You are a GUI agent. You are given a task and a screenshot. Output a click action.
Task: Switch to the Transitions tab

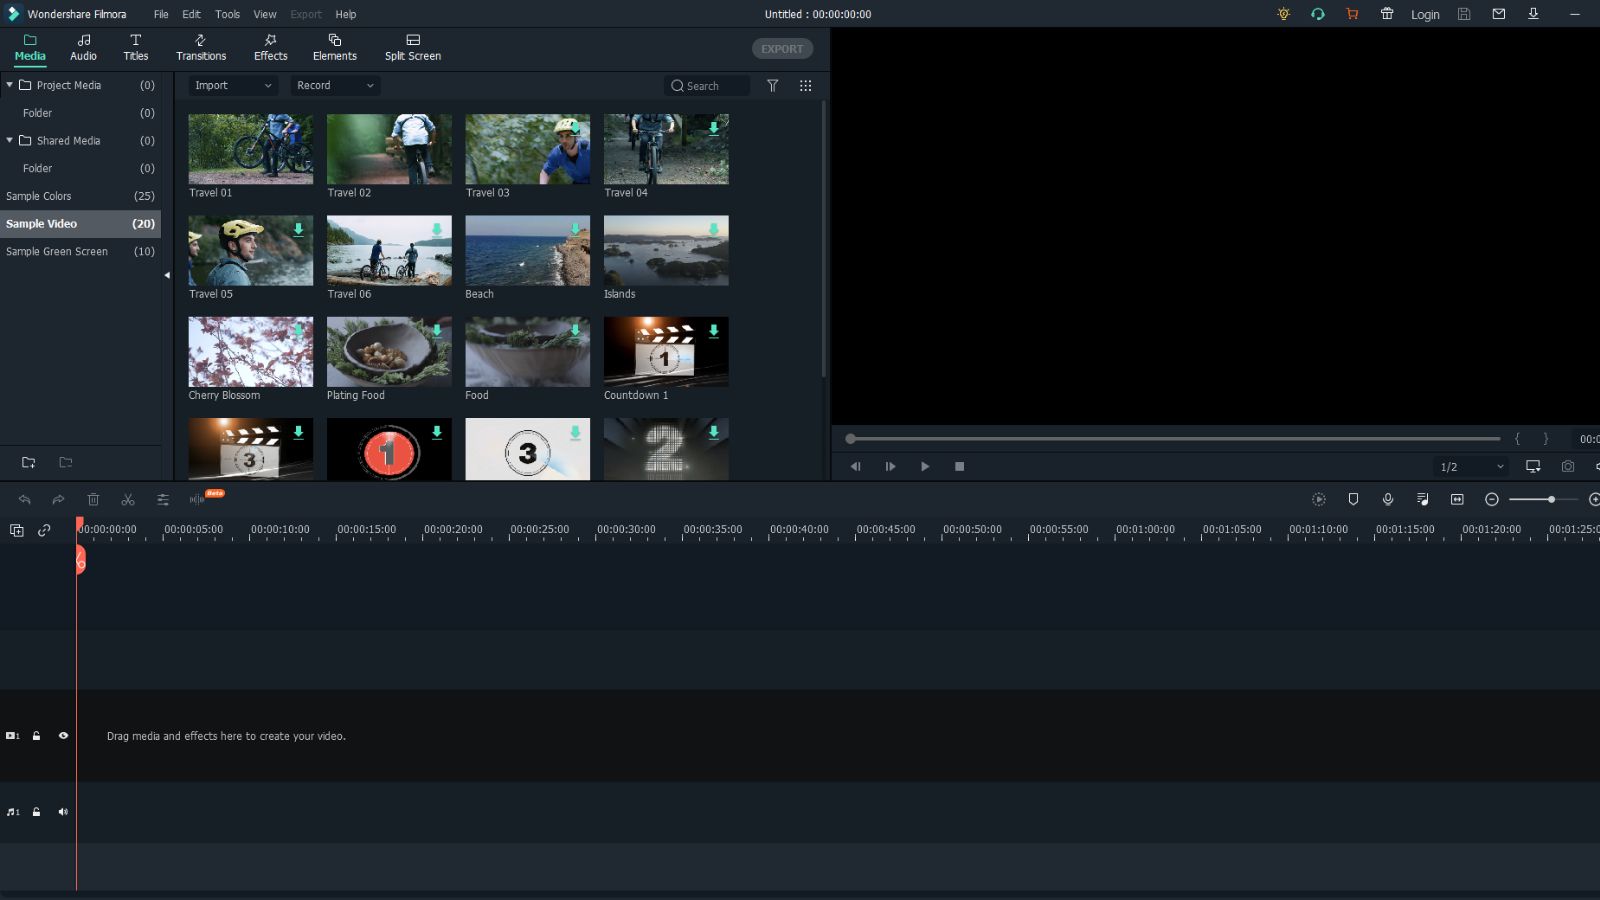201,47
